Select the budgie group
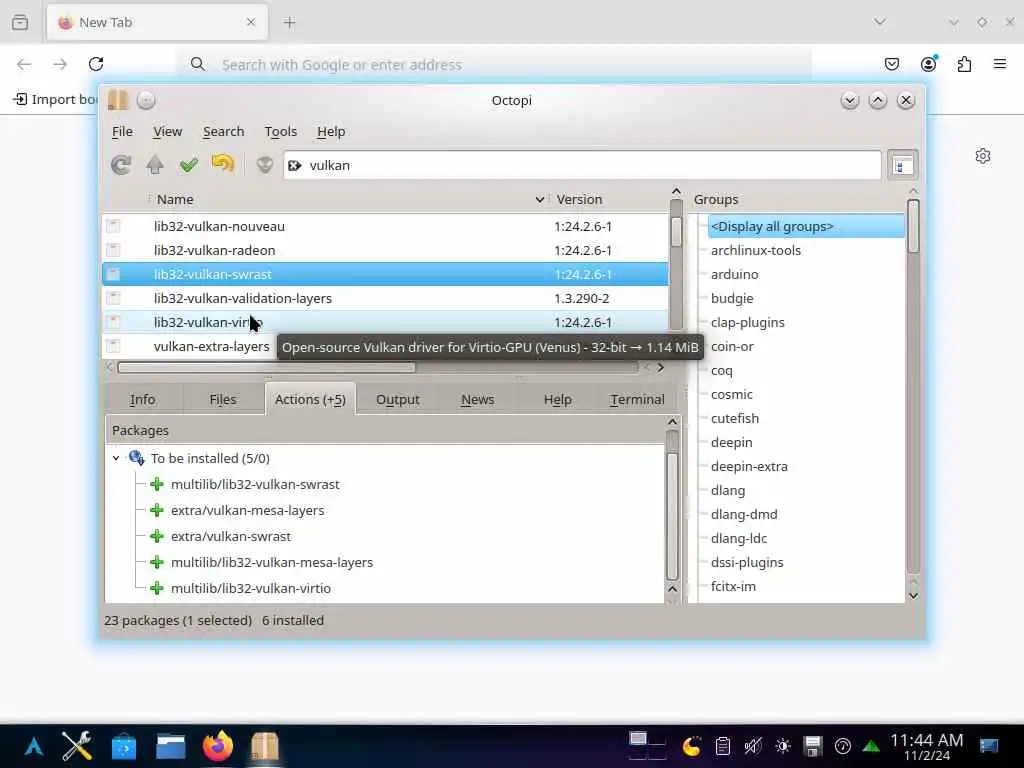The height and width of the screenshot is (768, 1024). (732, 298)
